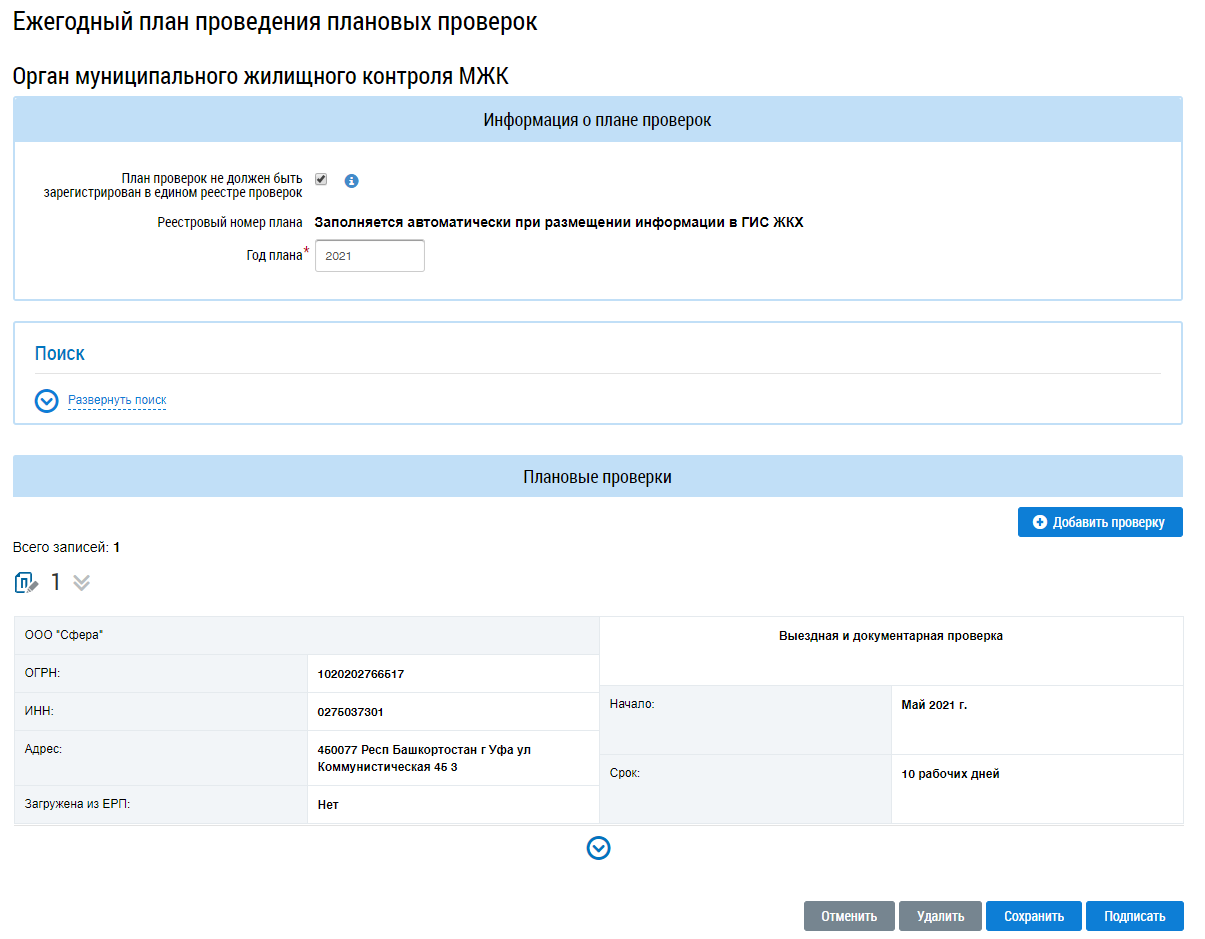
Task: Expand search using the circled chevron icon
Action: (46, 401)
